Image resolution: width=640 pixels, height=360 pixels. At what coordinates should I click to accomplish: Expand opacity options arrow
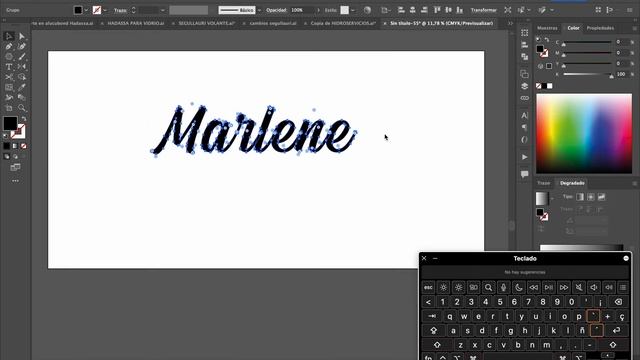click(318, 10)
